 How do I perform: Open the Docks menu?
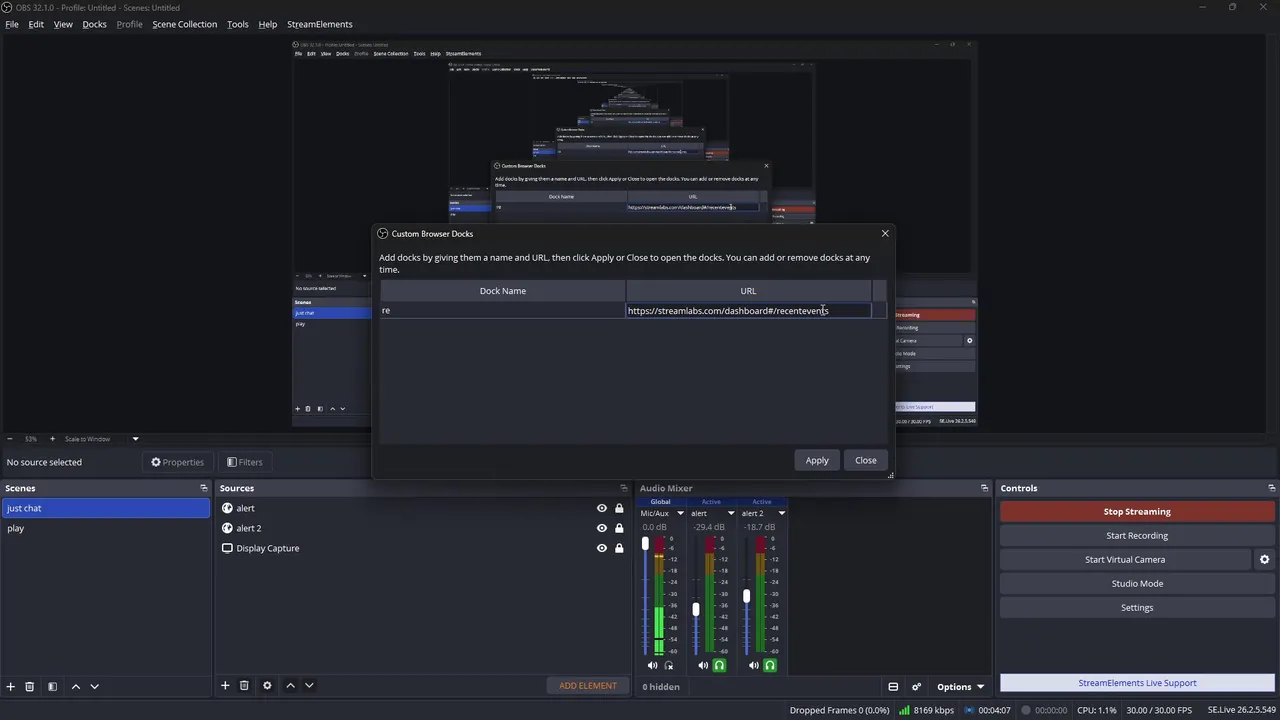(x=94, y=24)
